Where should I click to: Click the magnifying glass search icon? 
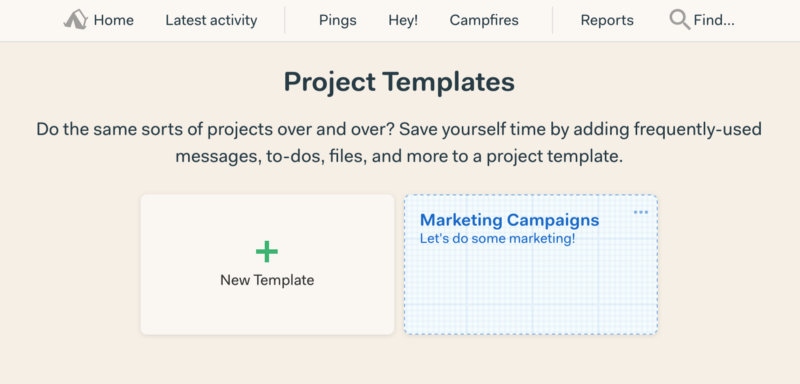point(680,20)
